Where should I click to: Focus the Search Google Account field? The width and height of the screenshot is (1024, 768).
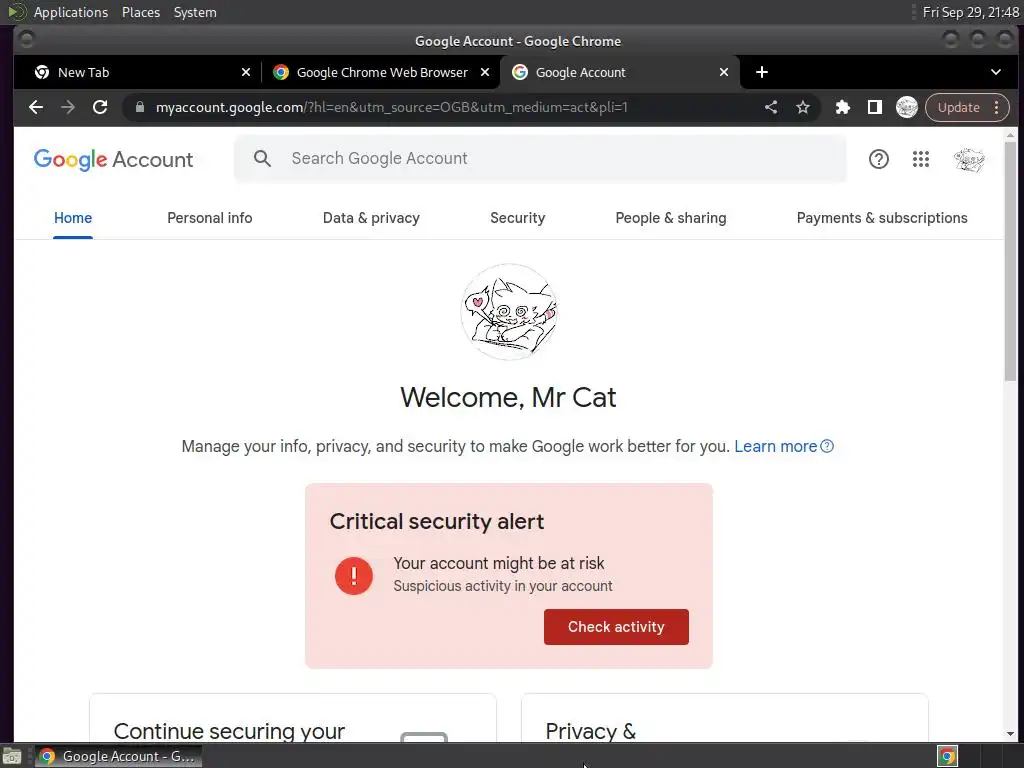click(x=540, y=158)
